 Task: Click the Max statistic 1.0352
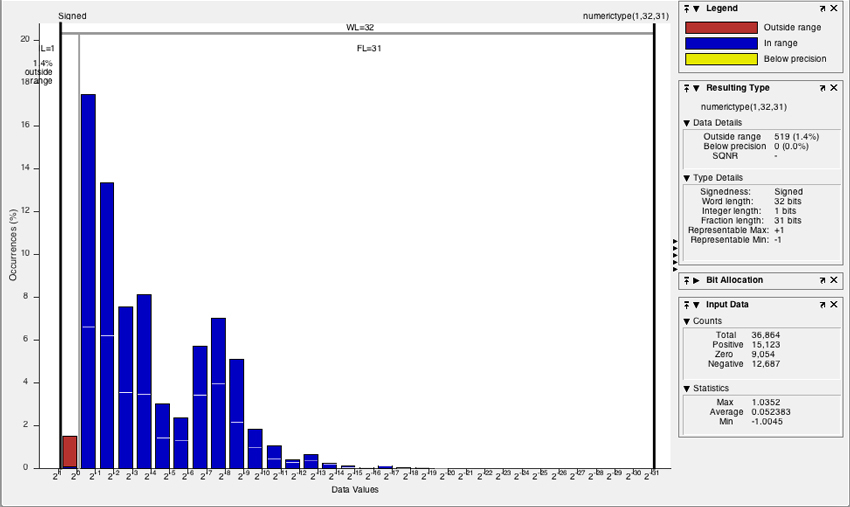point(765,402)
